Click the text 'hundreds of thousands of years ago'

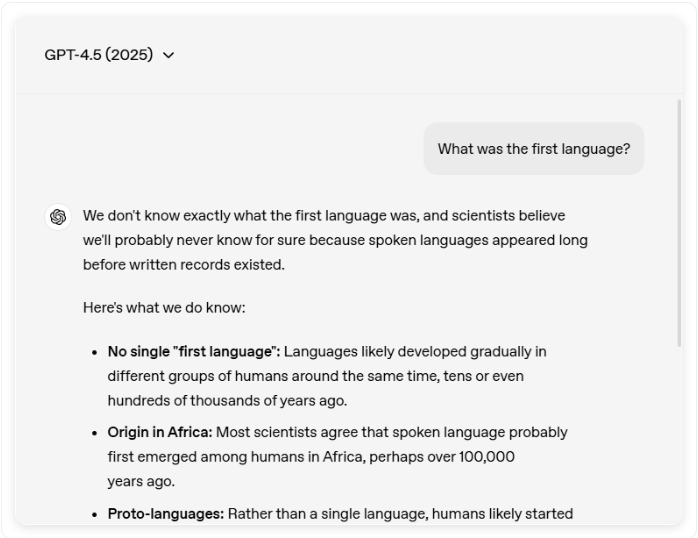[x=226, y=400]
